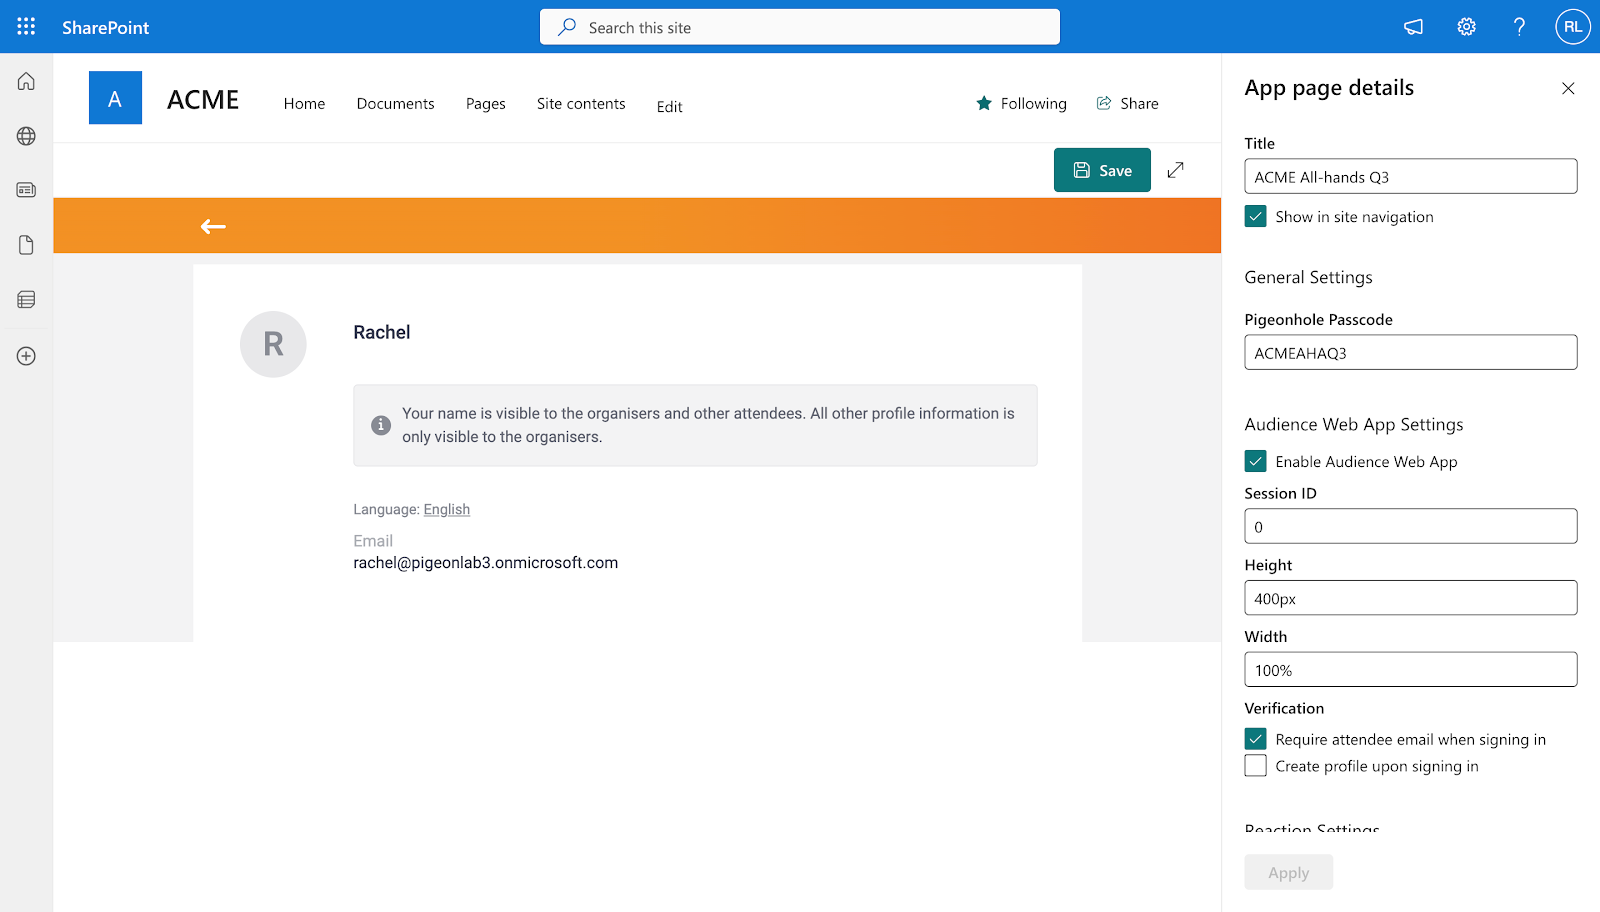Change language by clicking English
1600x912 pixels.
[x=446, y=509]
